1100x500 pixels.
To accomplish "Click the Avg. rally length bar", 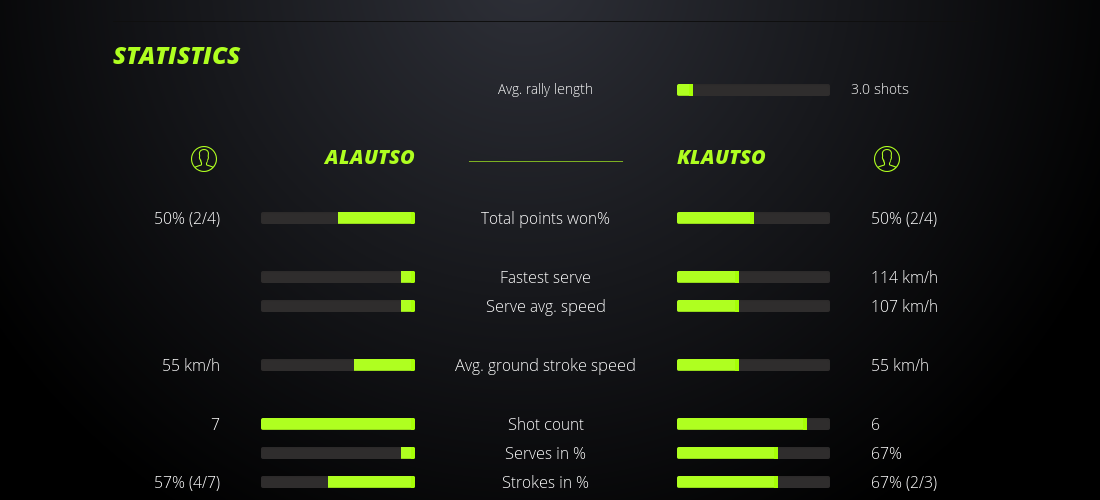I will [753, 90].
